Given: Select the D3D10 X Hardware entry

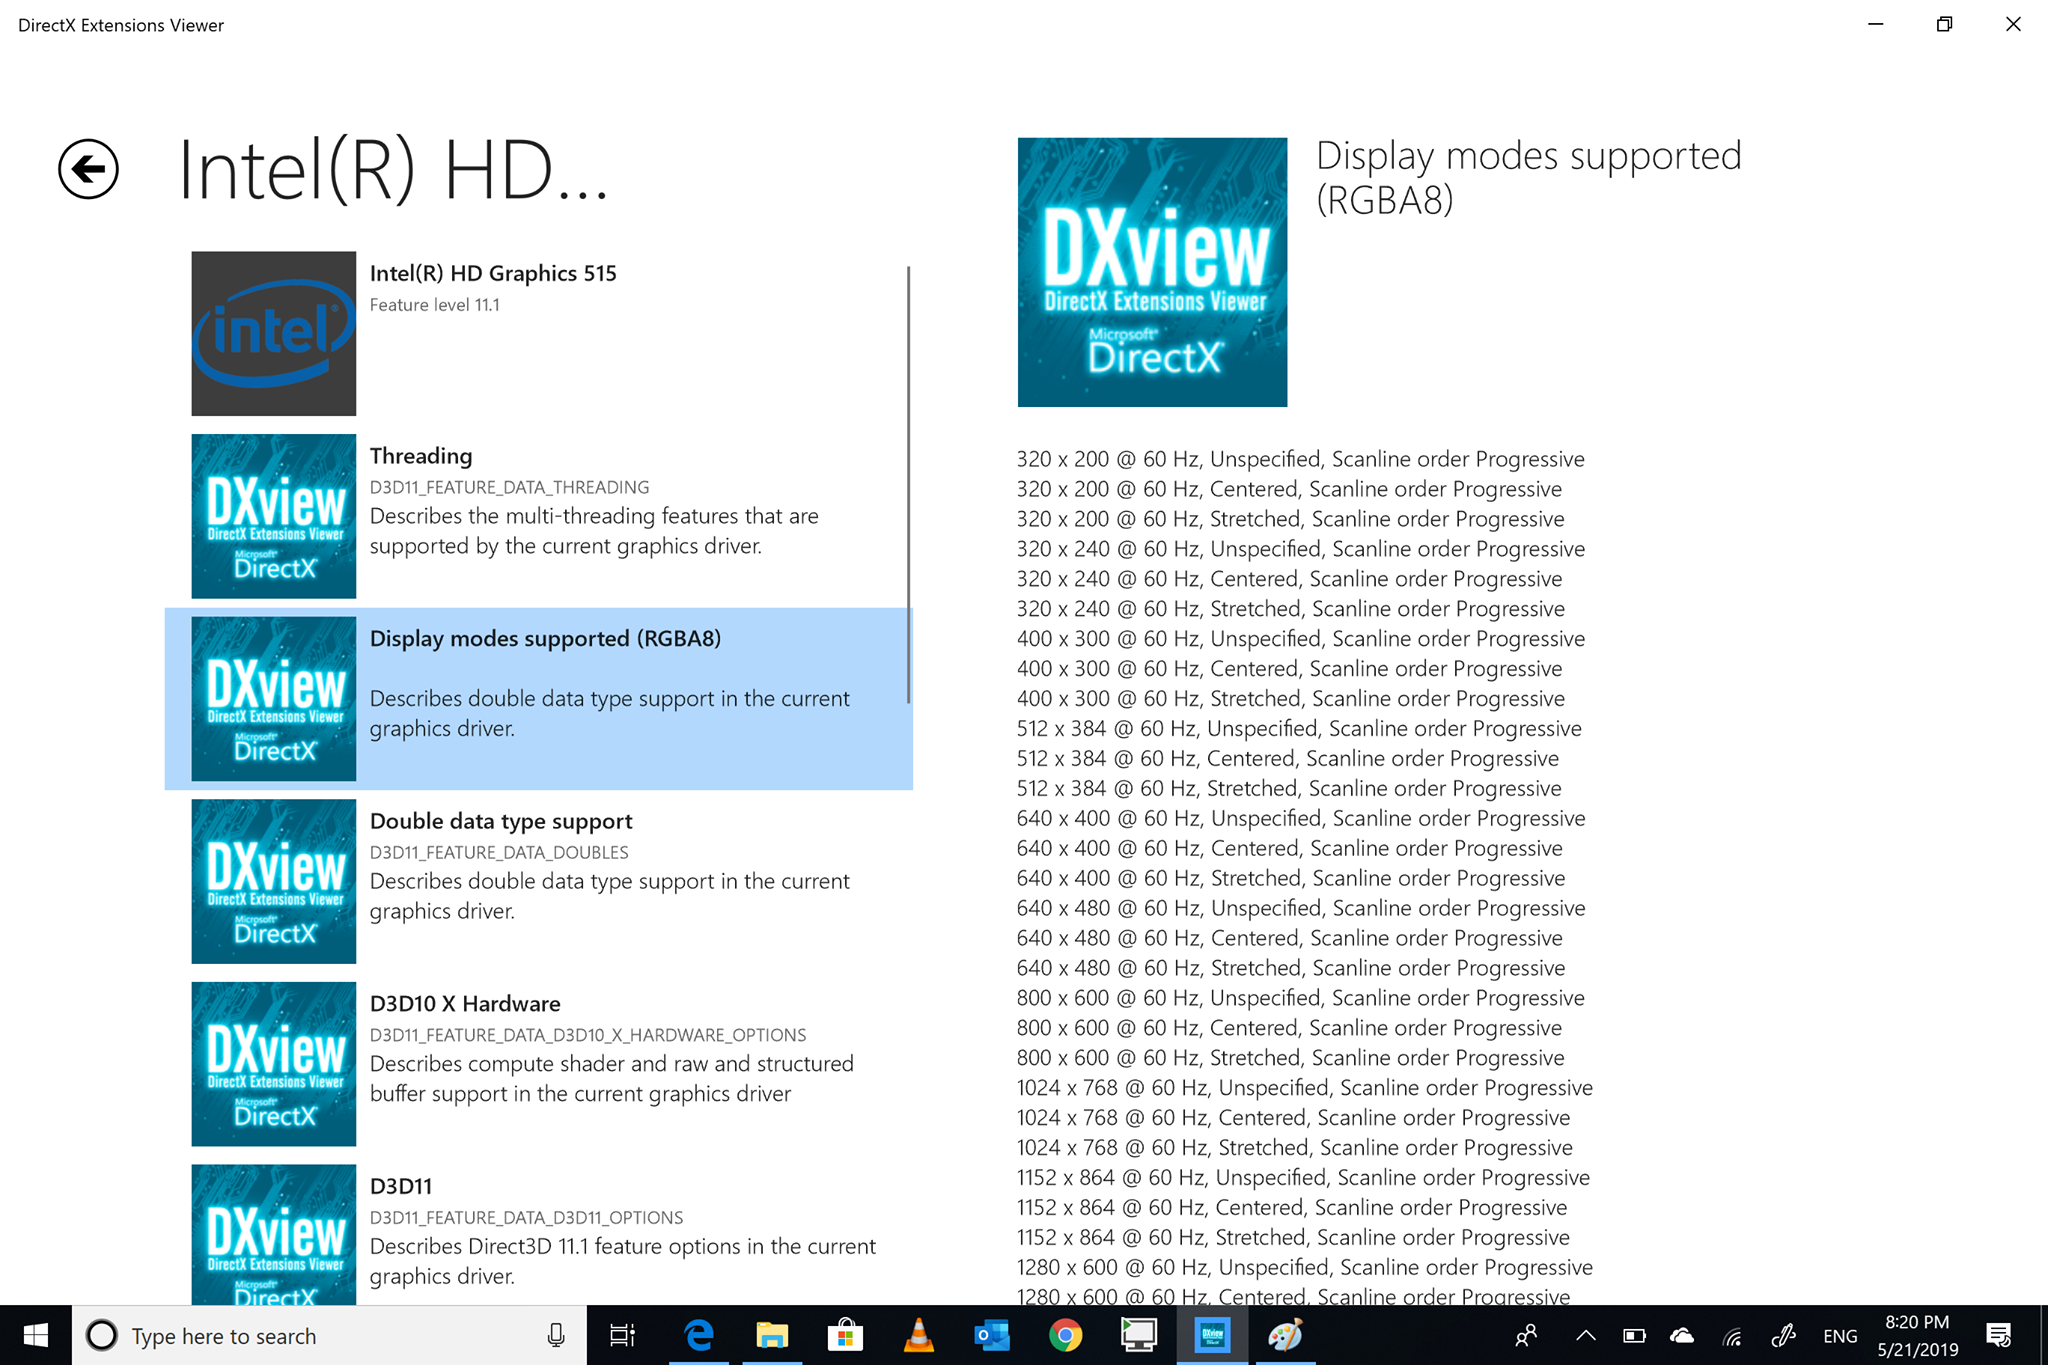Looking at the screenshot, I should [539, 1064].
